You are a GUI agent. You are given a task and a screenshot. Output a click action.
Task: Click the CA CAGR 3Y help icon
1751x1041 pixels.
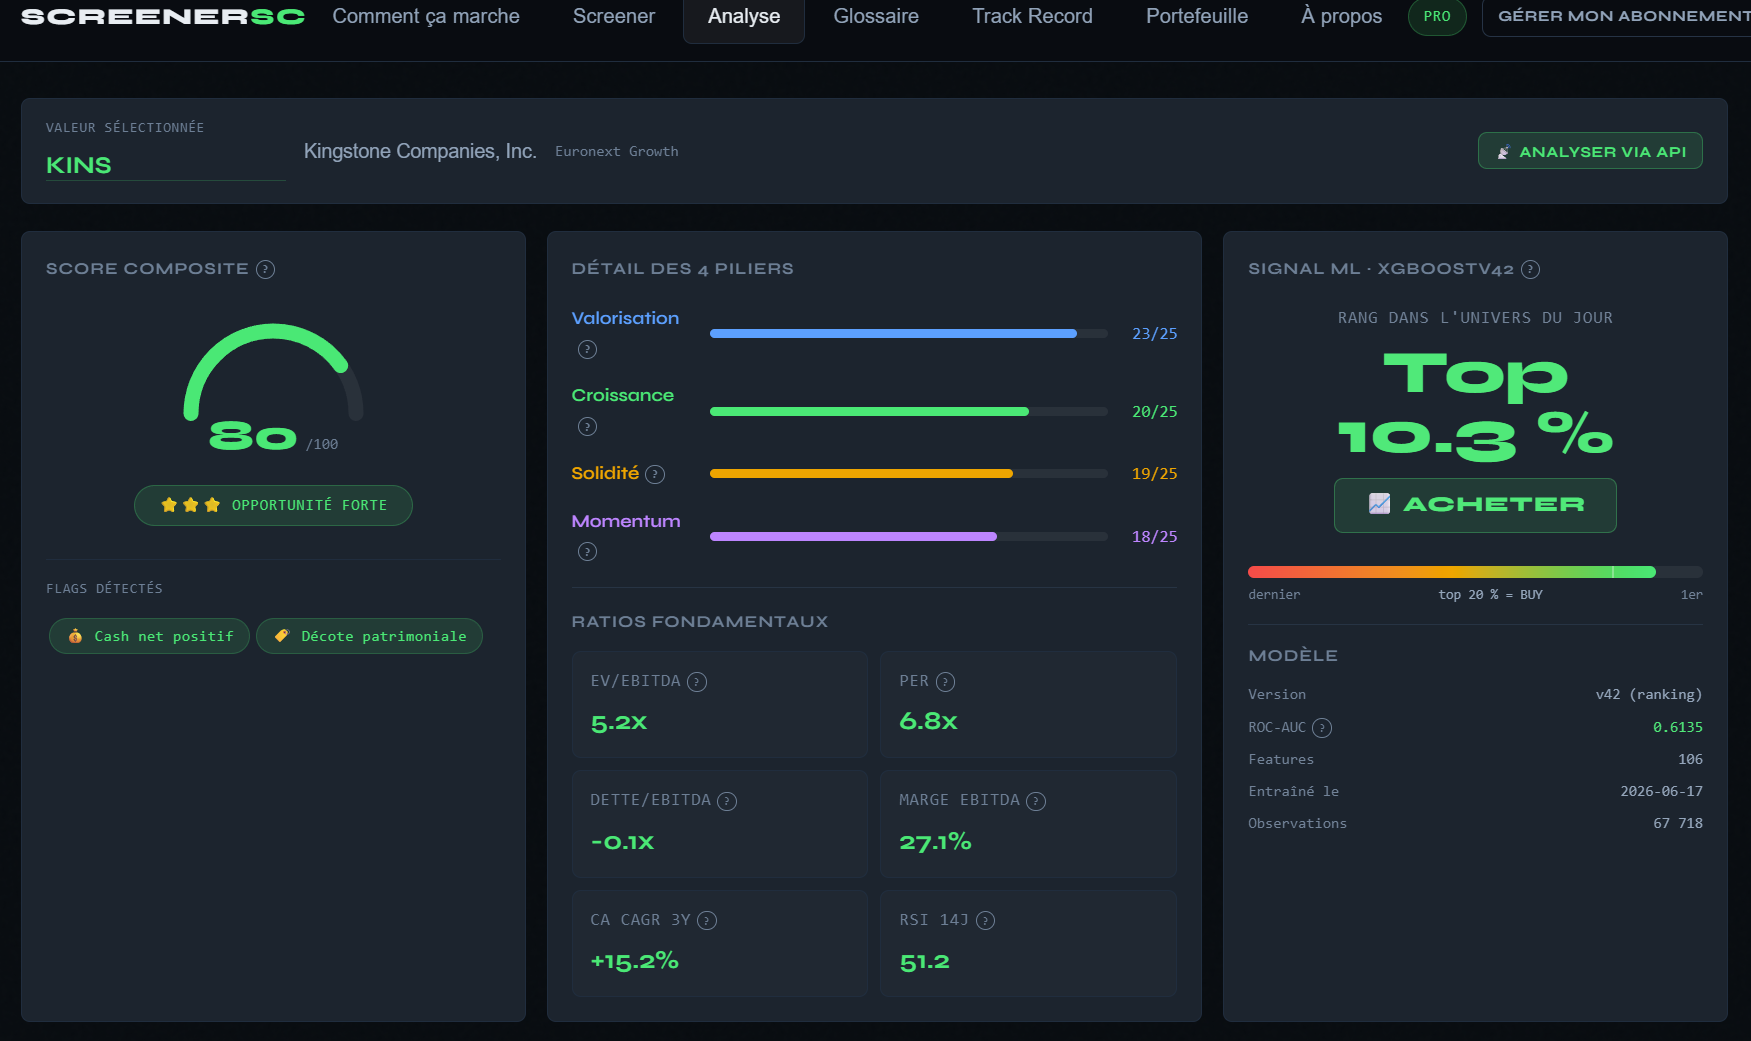707,921
